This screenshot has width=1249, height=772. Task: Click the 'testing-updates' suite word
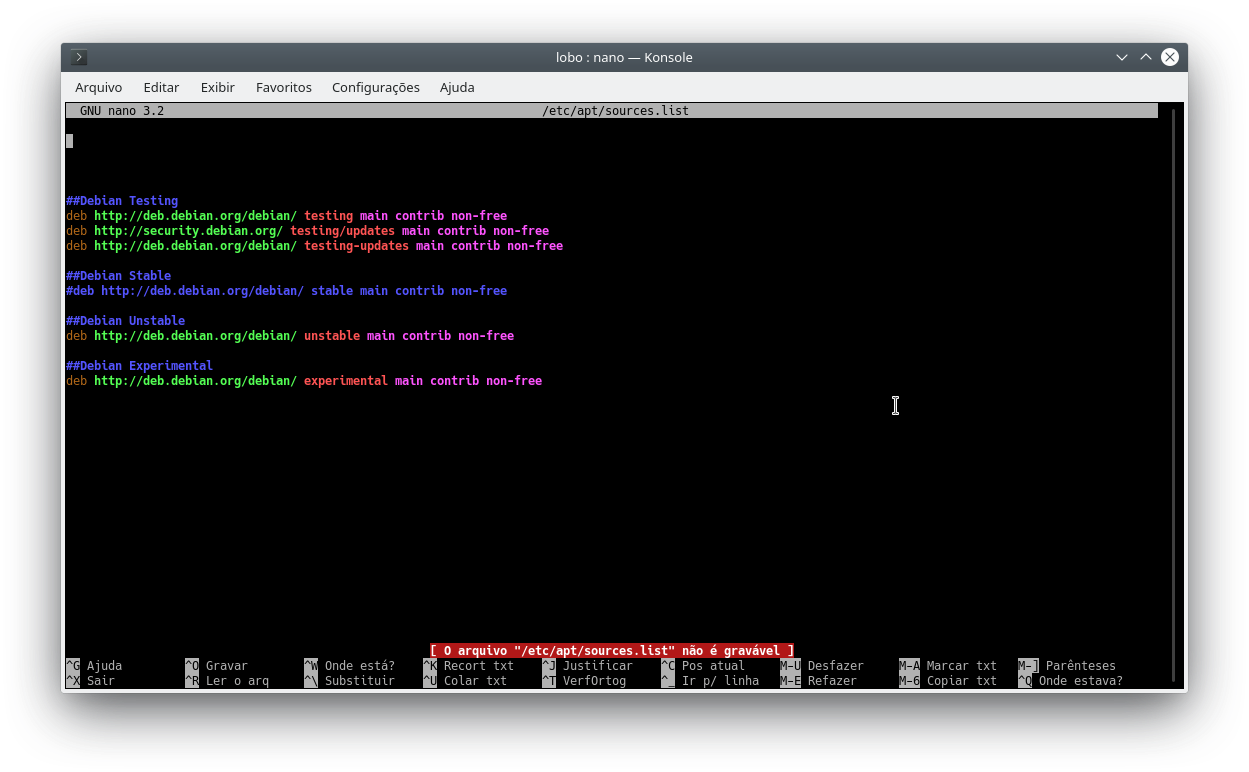[x=356, y=246]
